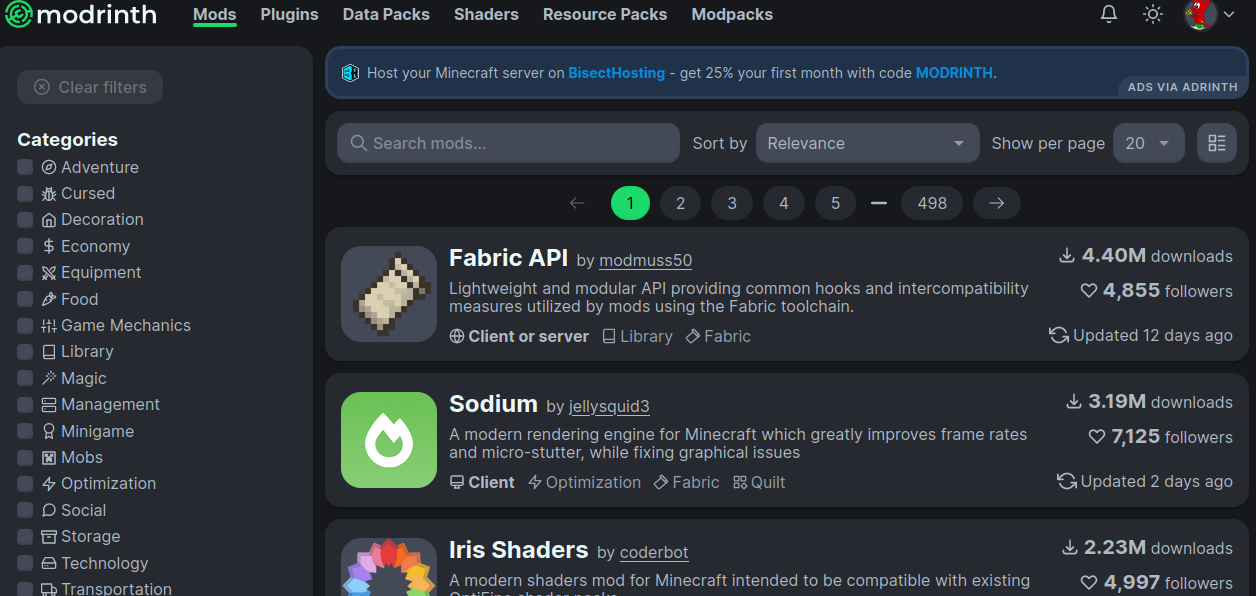The height and width of the screenshot is (596, 1256).
Task: Visit modmuss50's author profile
Action: point(645,260)
